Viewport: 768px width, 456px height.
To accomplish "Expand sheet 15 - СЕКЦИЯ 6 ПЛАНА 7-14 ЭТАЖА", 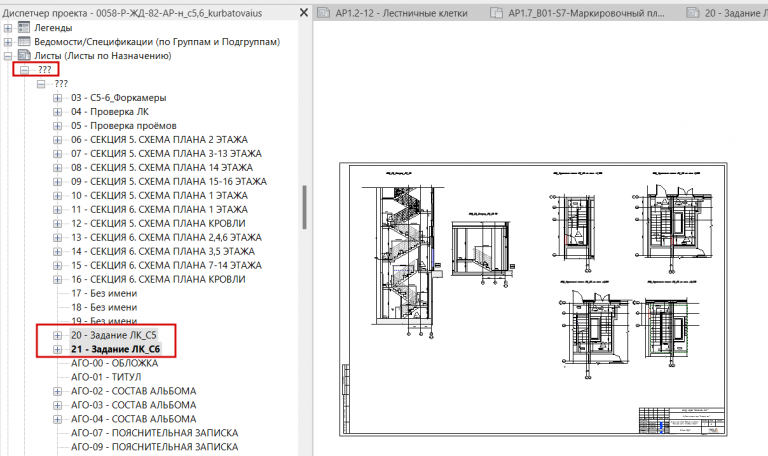I will coord(58,265).
